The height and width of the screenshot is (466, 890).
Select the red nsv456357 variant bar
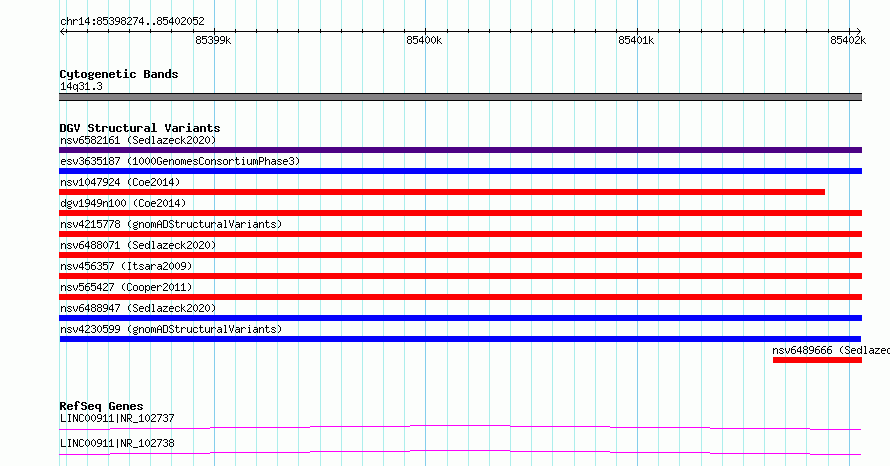pyautogui.click(x=460, y=276)
